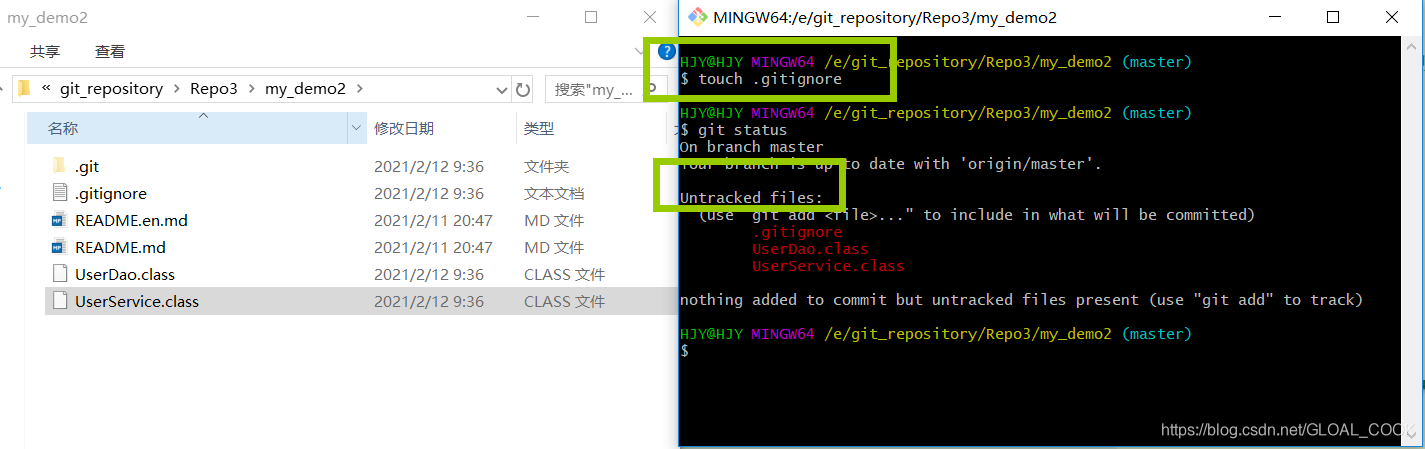Click the last empty $ prompt in terminal
The height and width of the screenshot is (449, 1425).
[x=685, y=351]
